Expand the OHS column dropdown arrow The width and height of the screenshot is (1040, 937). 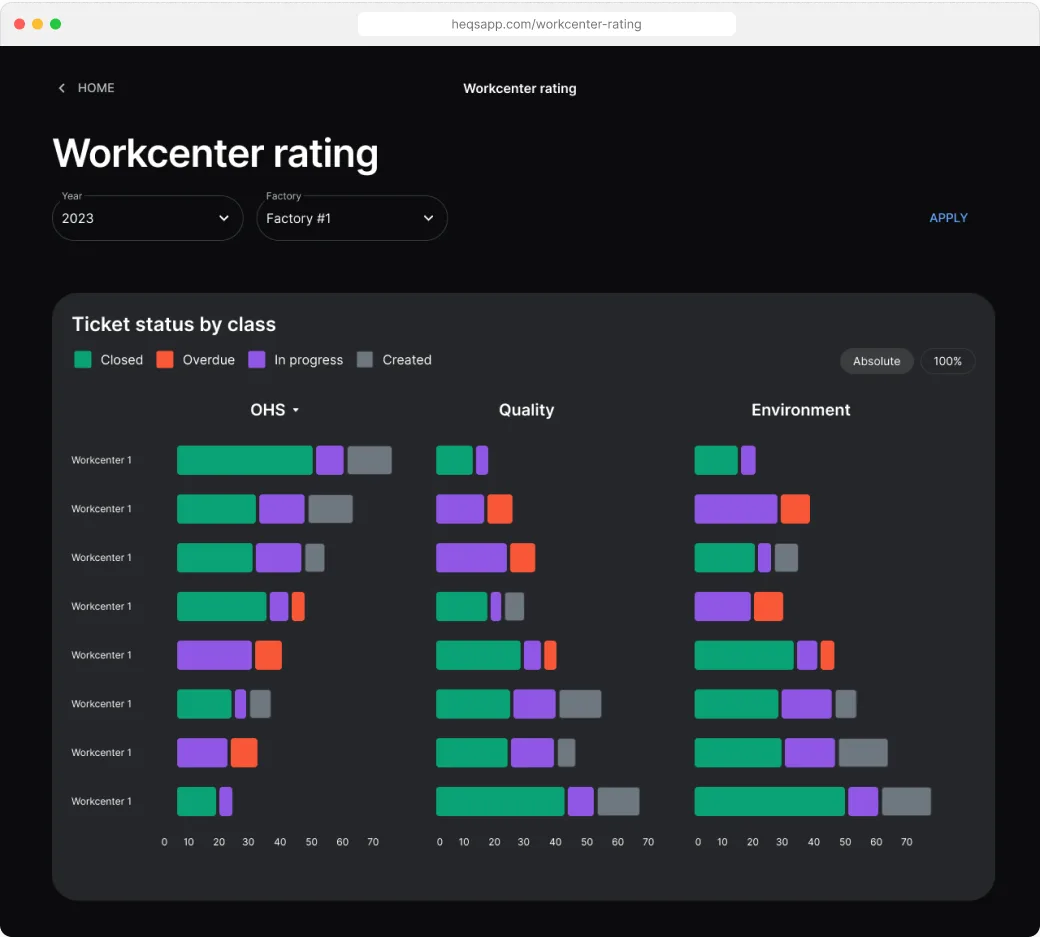296,410
